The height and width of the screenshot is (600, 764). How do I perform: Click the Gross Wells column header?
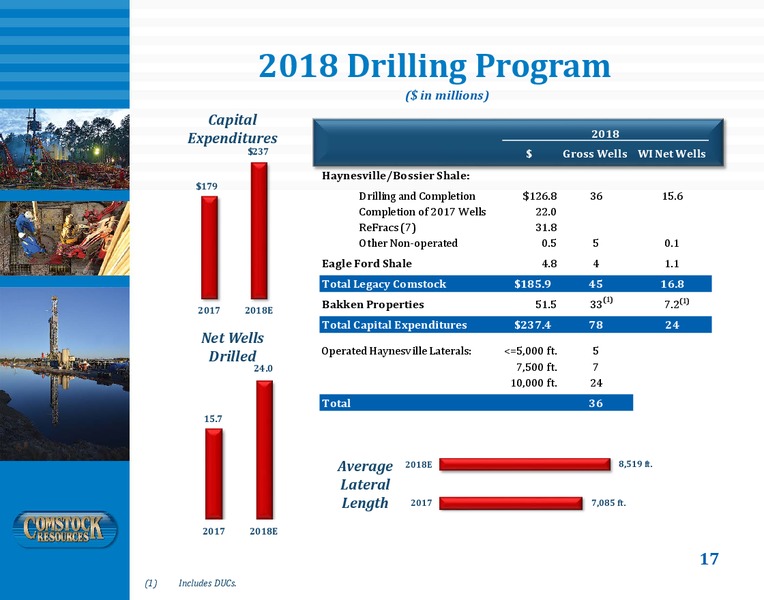(595, 154)
